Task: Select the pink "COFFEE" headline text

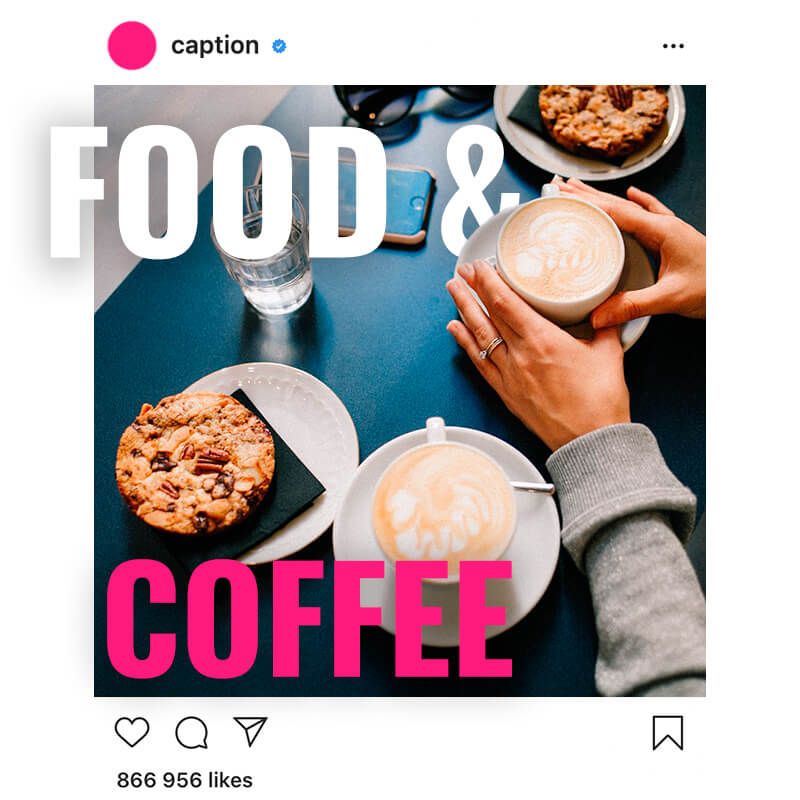Action: pos(309,619)
